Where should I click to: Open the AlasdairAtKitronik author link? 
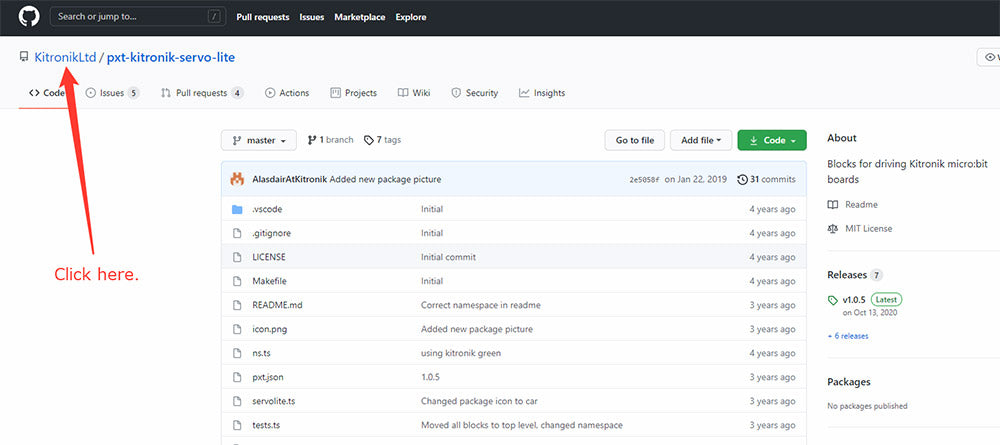click(x=290, y=180)
